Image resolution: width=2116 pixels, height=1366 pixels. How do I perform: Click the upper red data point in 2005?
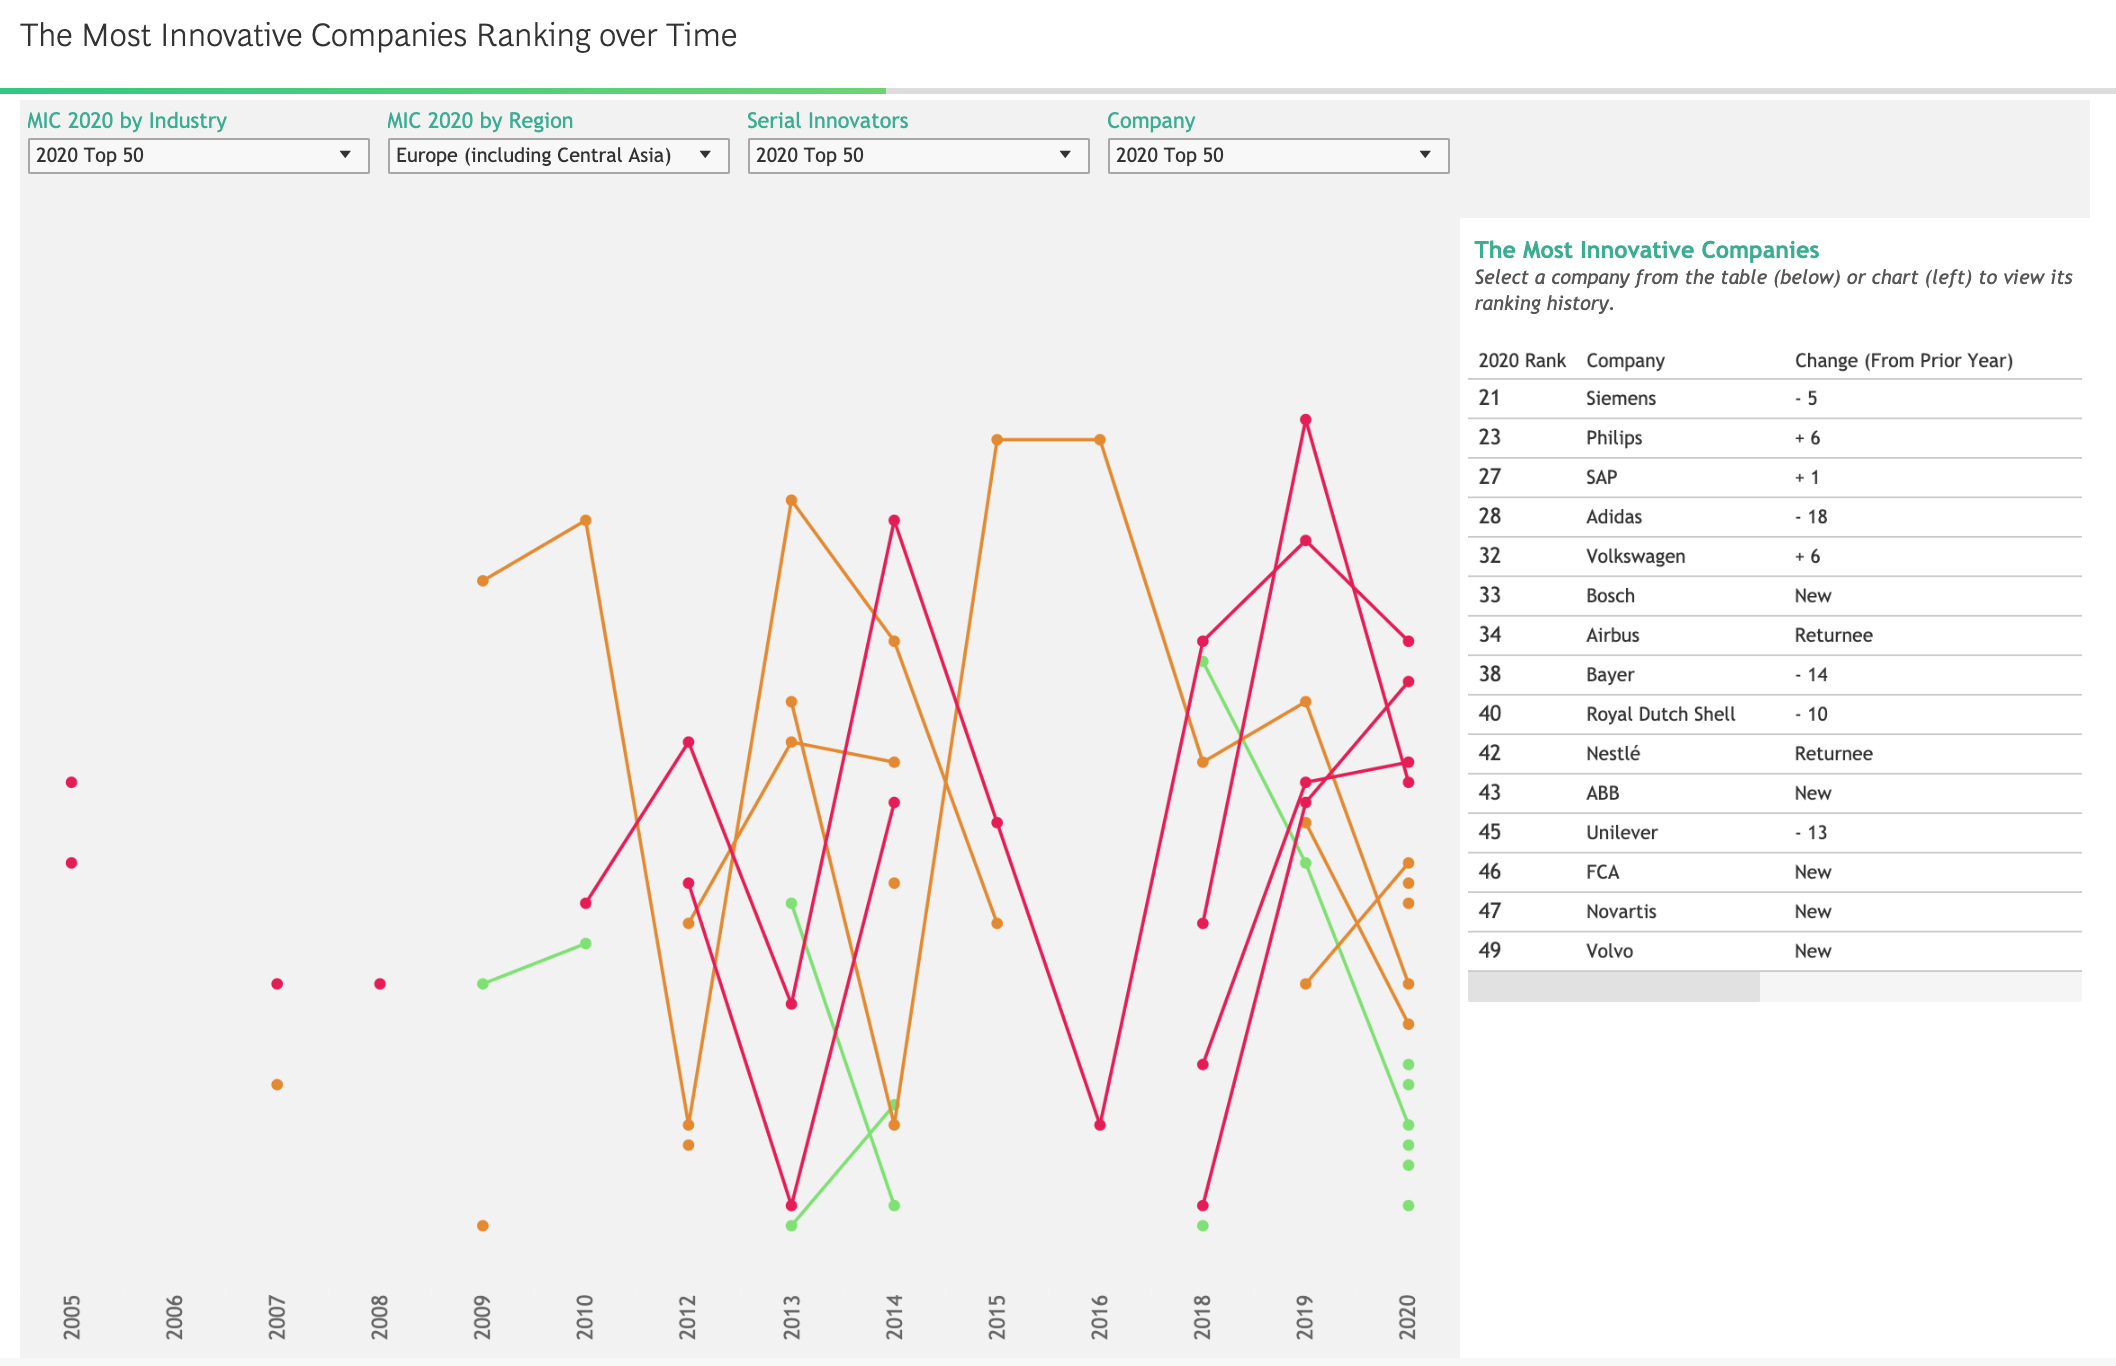click(x=72, y=782)
